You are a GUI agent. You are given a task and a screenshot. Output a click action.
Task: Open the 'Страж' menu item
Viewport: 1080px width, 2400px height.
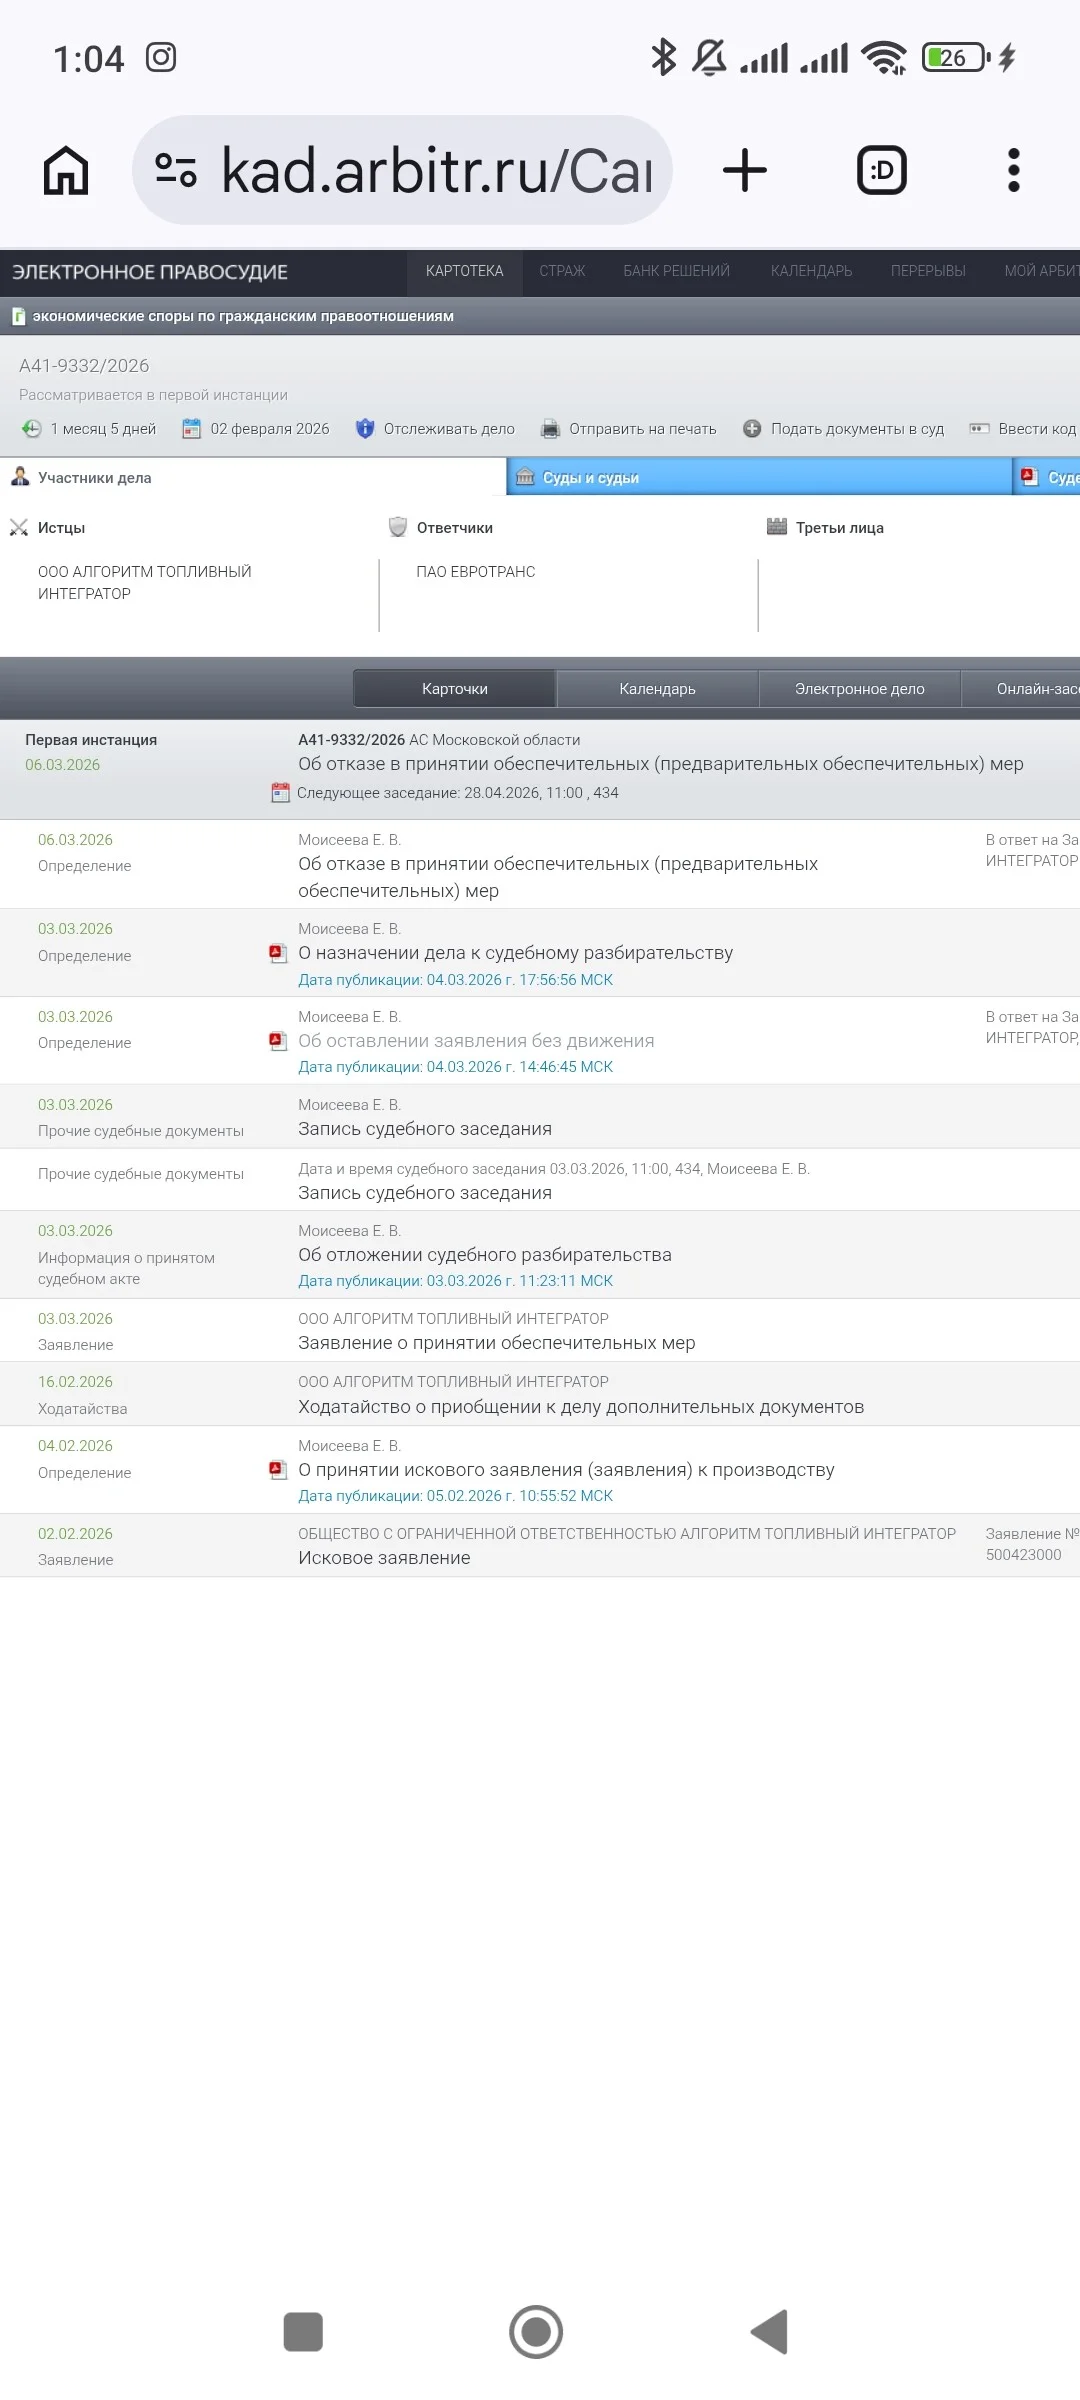(x=562, y=272)
